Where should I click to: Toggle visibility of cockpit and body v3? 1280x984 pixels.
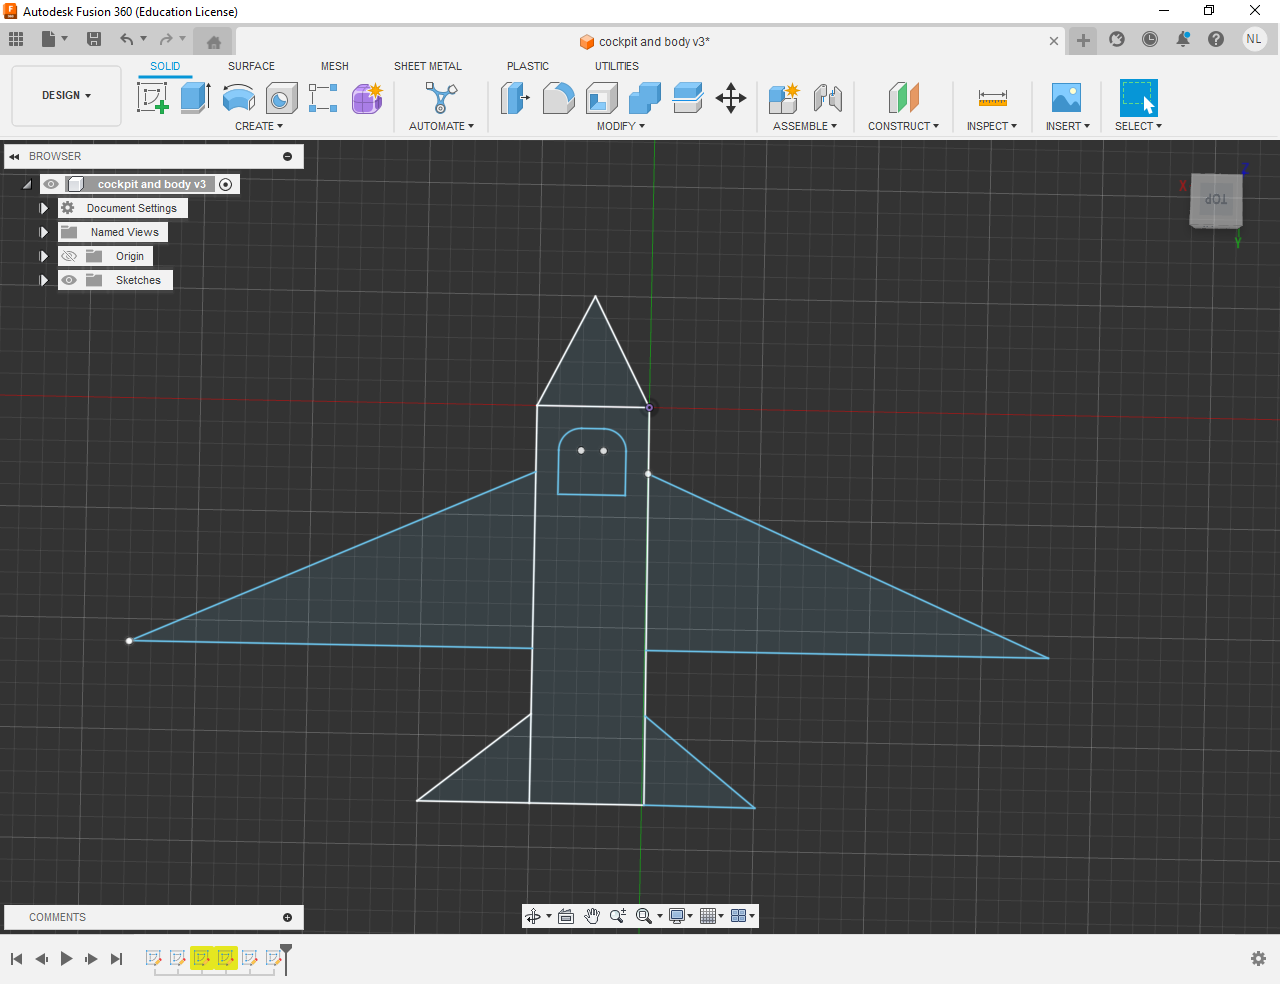51,184
